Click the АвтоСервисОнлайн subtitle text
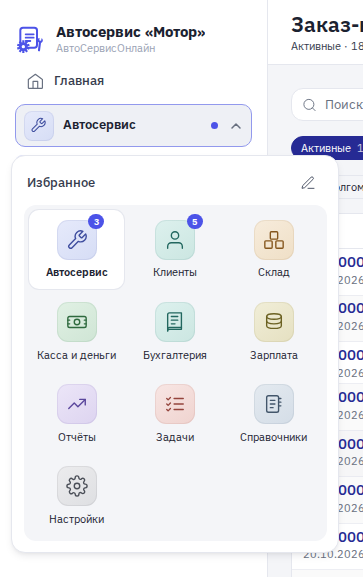 click(x=106, y=48)
